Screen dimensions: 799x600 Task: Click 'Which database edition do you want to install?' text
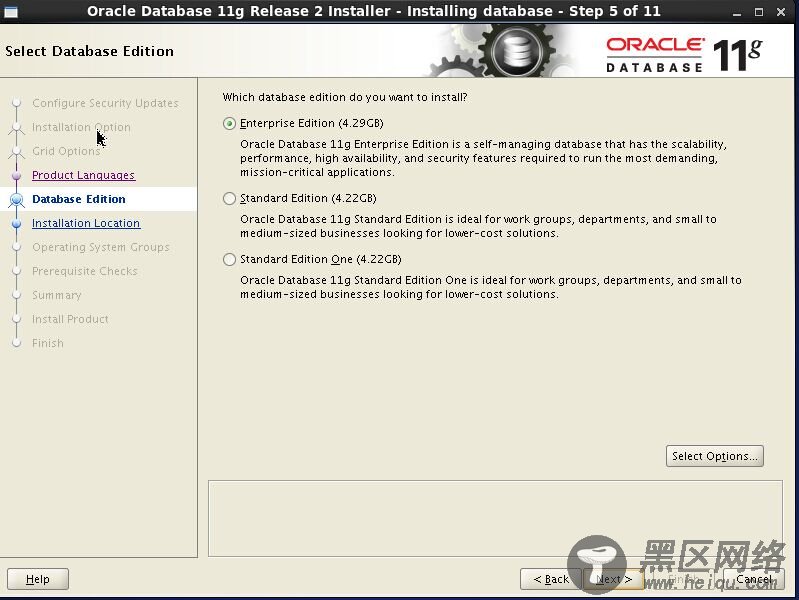(x=345, y=97)
